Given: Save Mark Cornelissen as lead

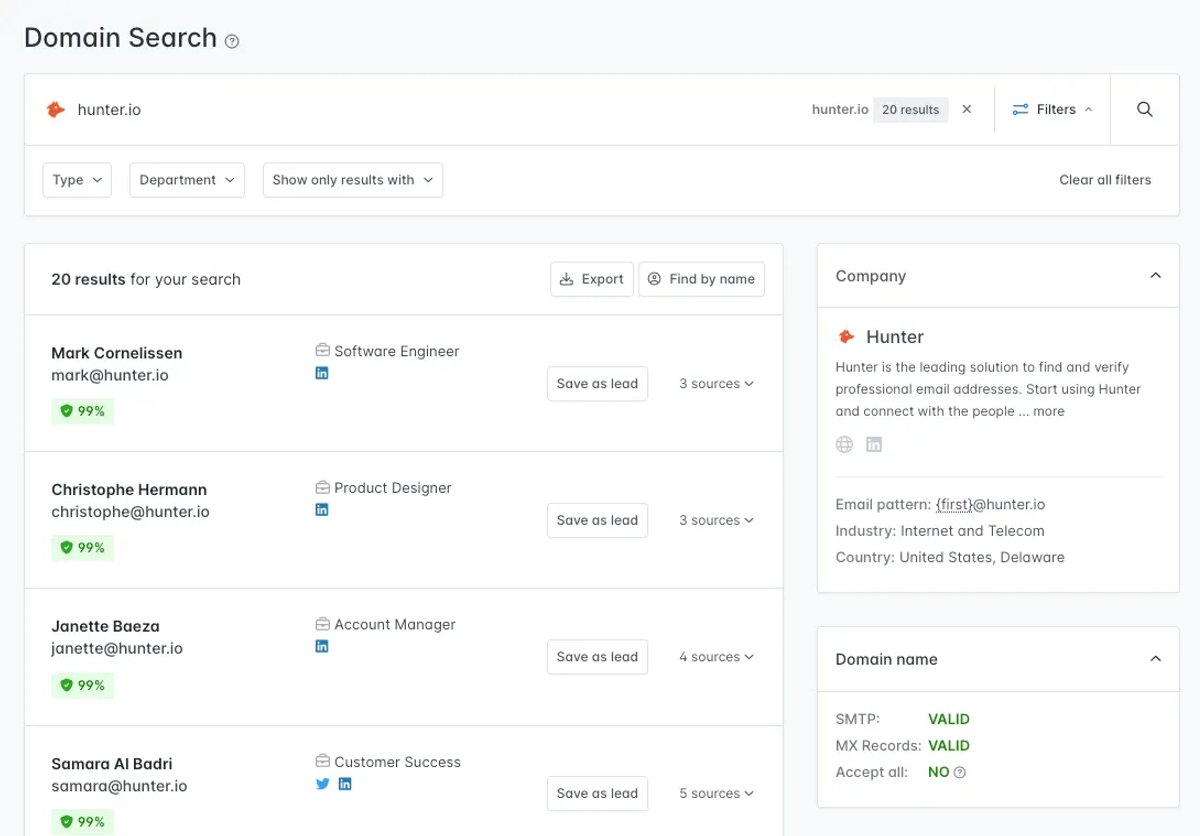Looking at the screenshot, I should point(597,384).
